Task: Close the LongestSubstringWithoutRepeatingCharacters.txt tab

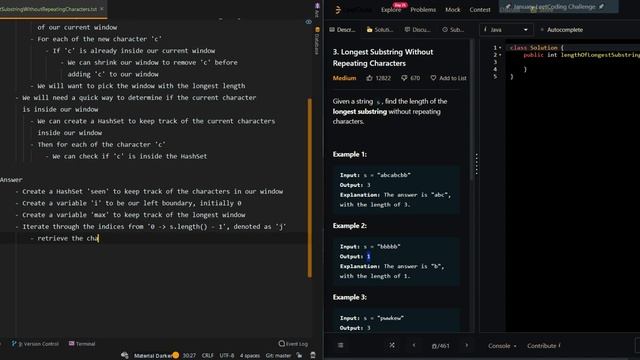Action: (102, 9)
